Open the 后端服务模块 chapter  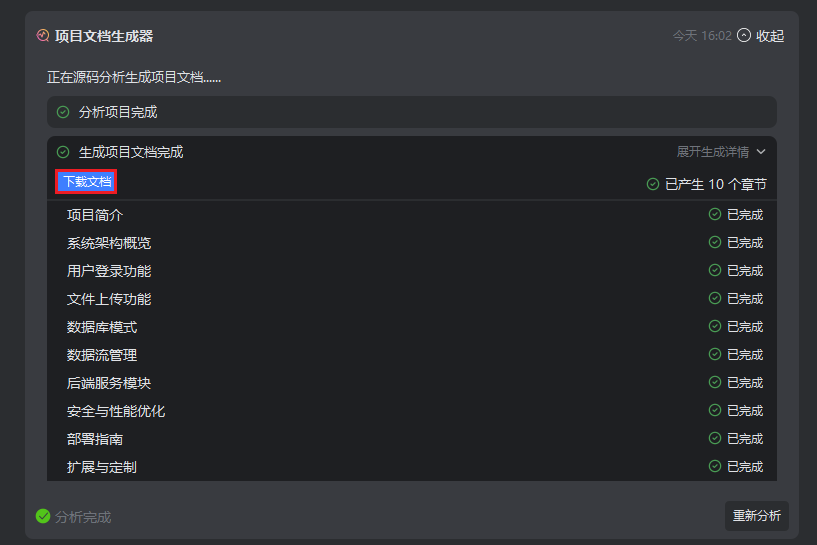(x=109, y=383)
